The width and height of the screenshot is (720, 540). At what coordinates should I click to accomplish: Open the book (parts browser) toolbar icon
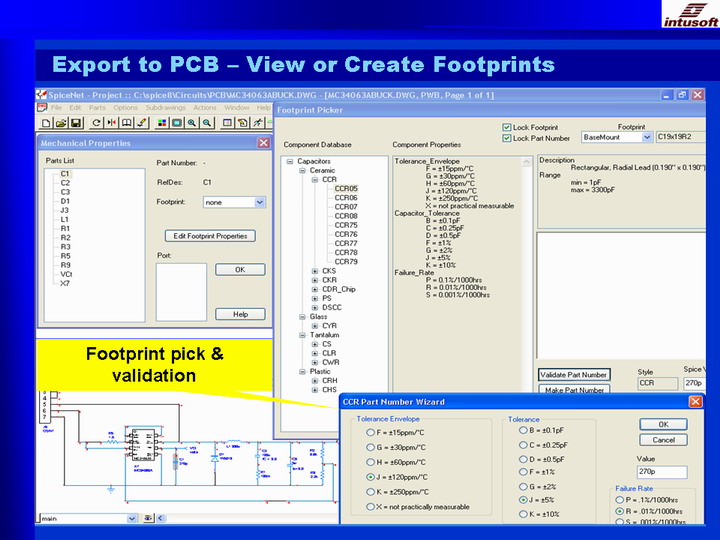pos(127,123)
